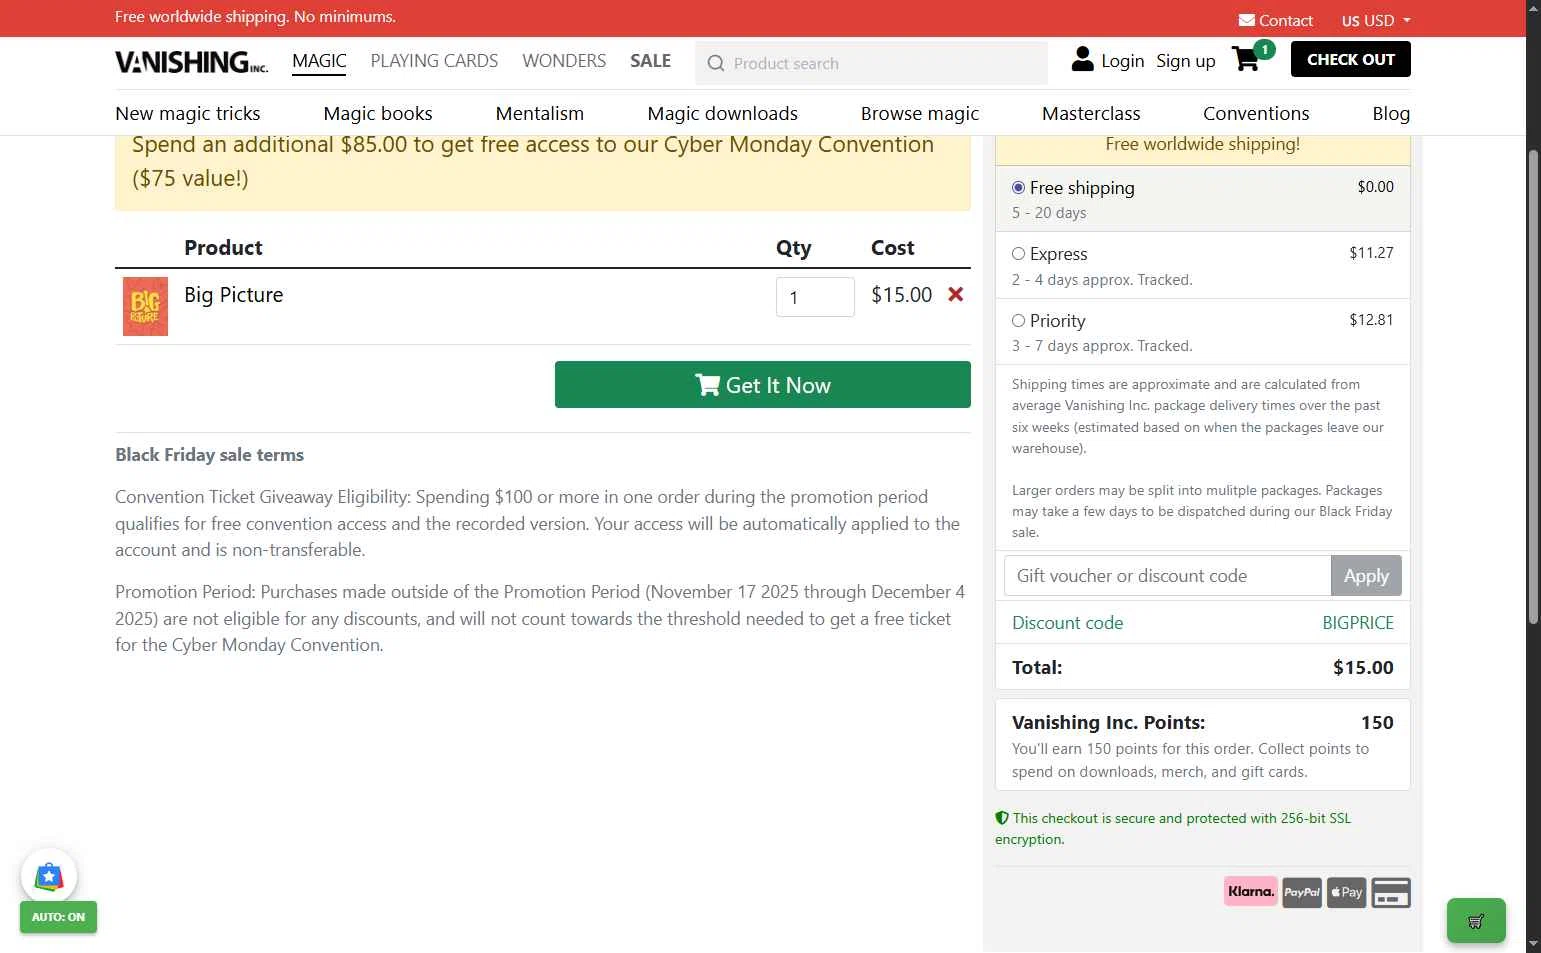Click the shopping extension badge icon
Image resolution: width=1541 pixels, height=953 pixels.
point(49,877)
